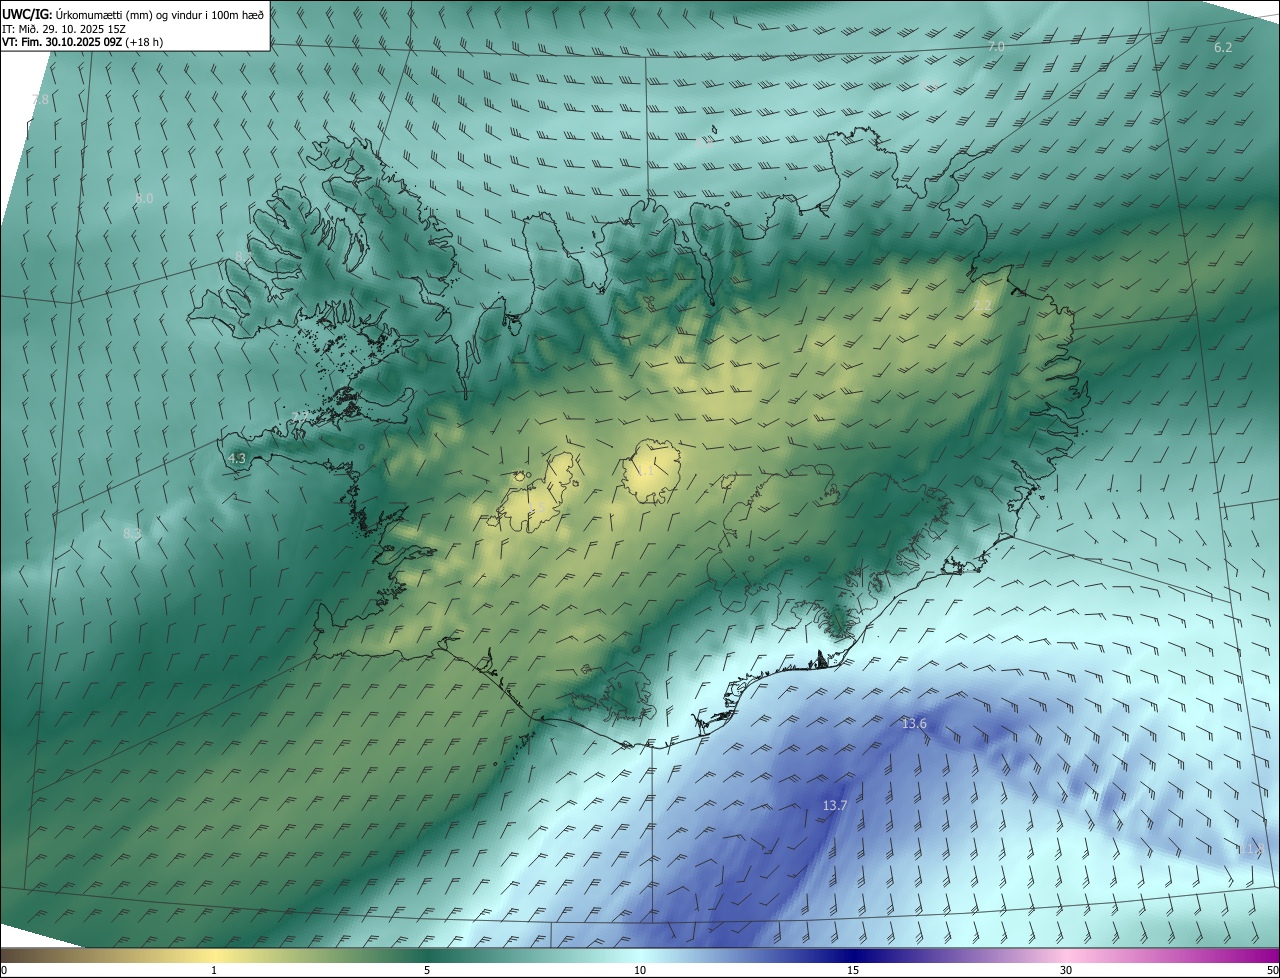The image size is (1280, 978).
Task: Click the 8.3 value label southwest of Snæfellsnes
Action: point(132,534)
